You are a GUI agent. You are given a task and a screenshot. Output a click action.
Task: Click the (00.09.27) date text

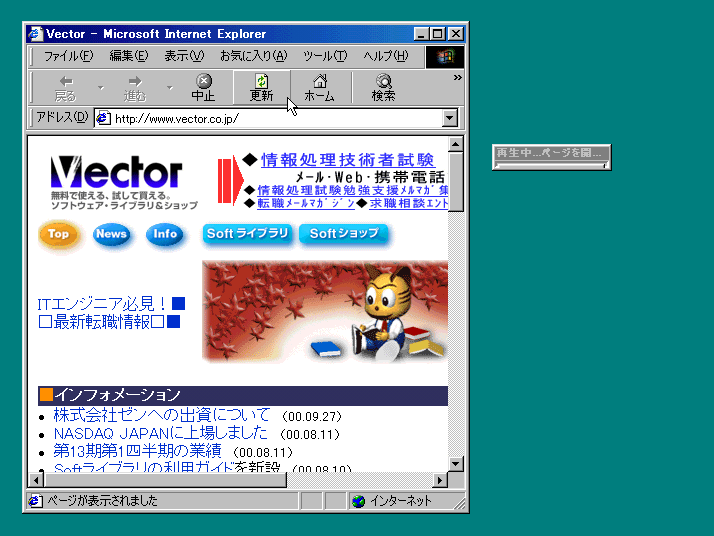311,417
